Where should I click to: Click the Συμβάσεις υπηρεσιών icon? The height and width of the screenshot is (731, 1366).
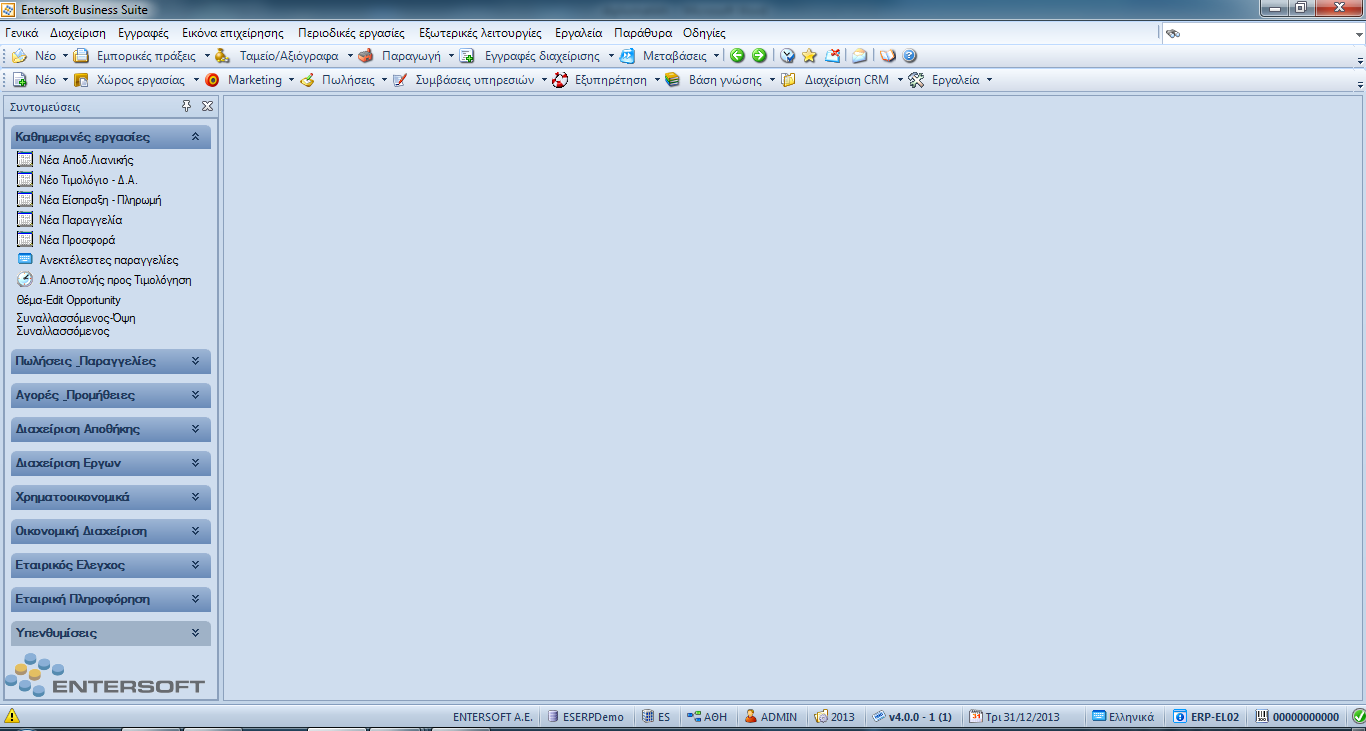[x=400, y=80]
